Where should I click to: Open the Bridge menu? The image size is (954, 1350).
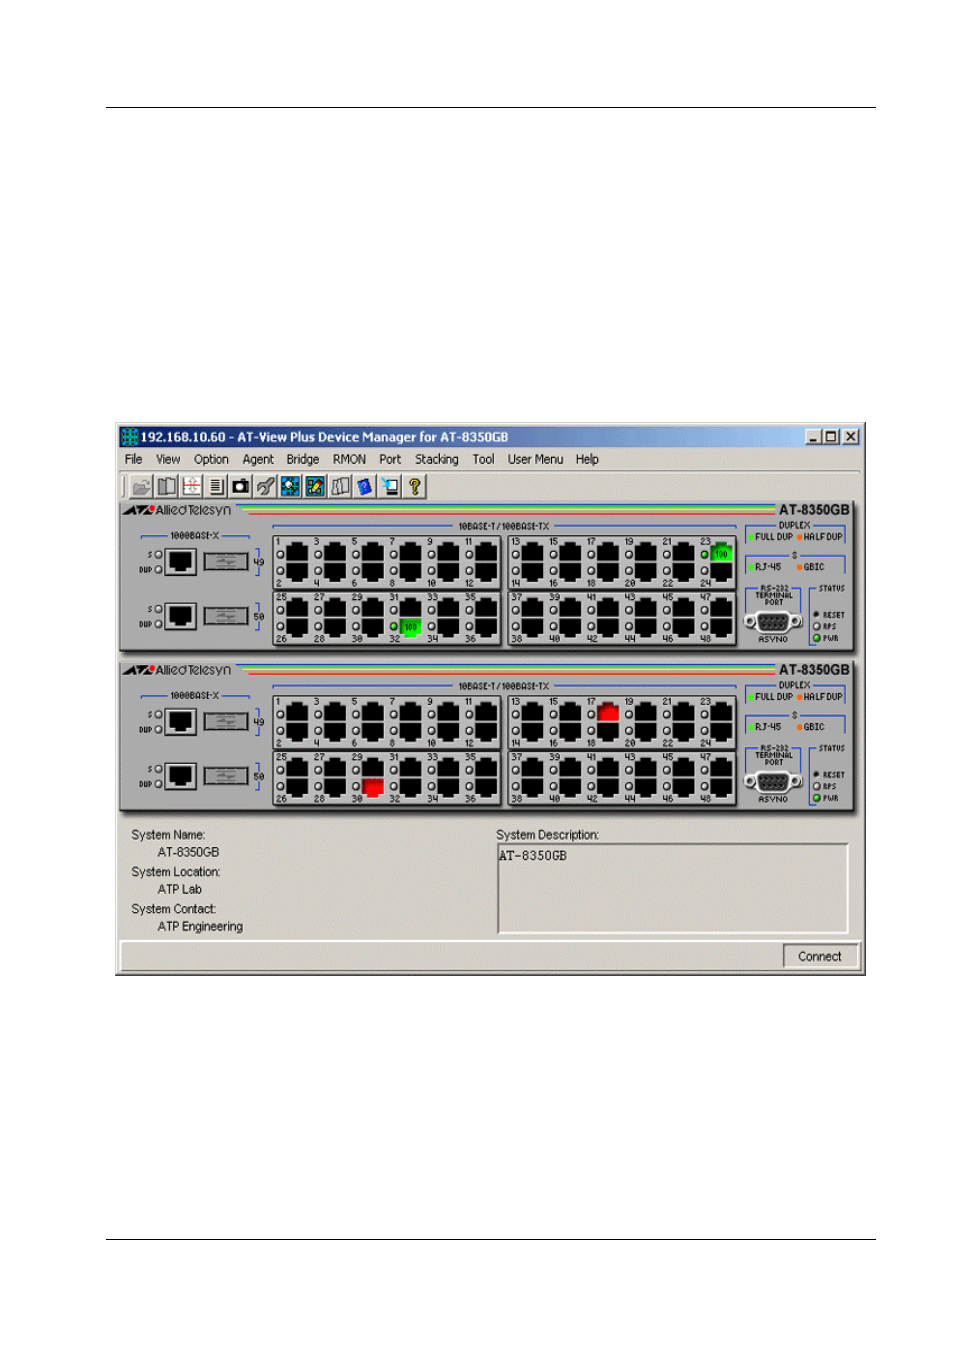point(303,460)
